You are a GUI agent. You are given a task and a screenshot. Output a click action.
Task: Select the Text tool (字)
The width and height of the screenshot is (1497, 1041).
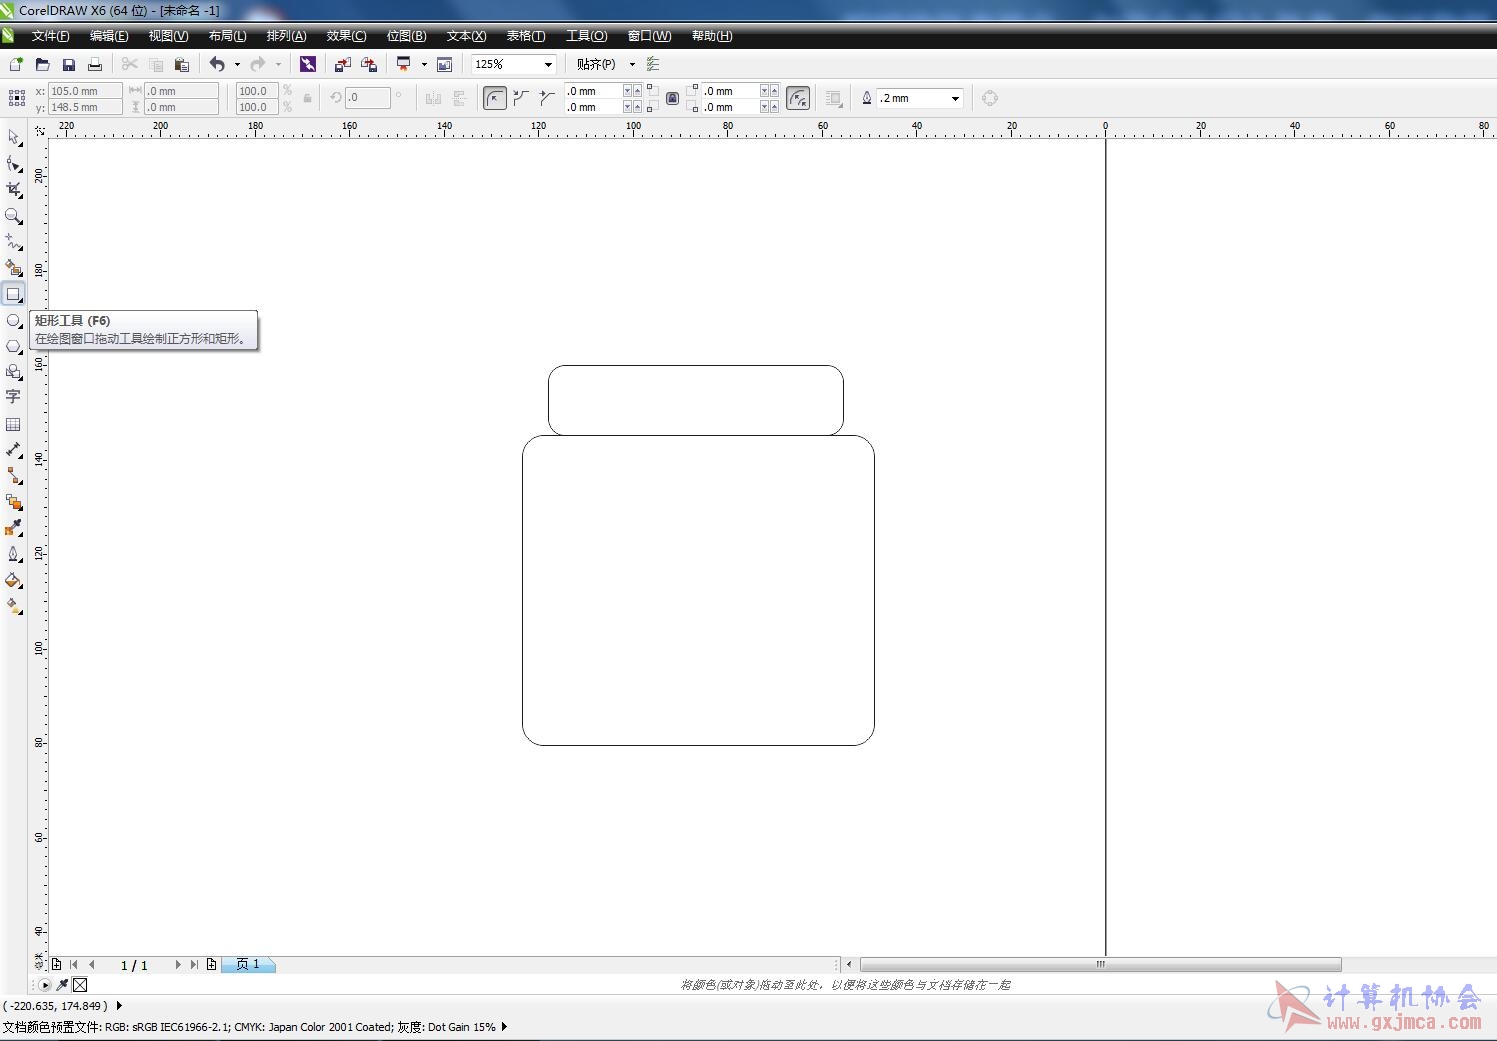(14, 397)
